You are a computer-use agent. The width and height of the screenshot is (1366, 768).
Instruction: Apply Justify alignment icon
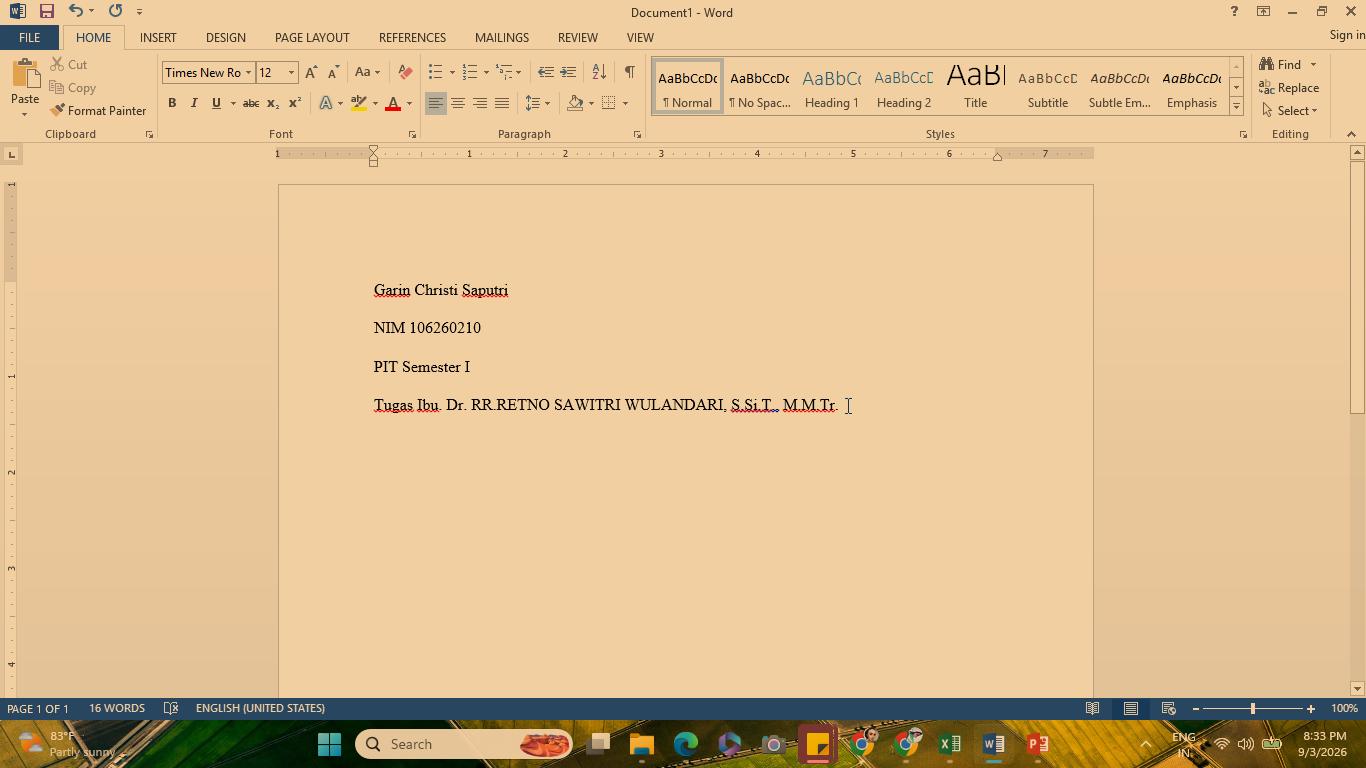click(502, 103)
